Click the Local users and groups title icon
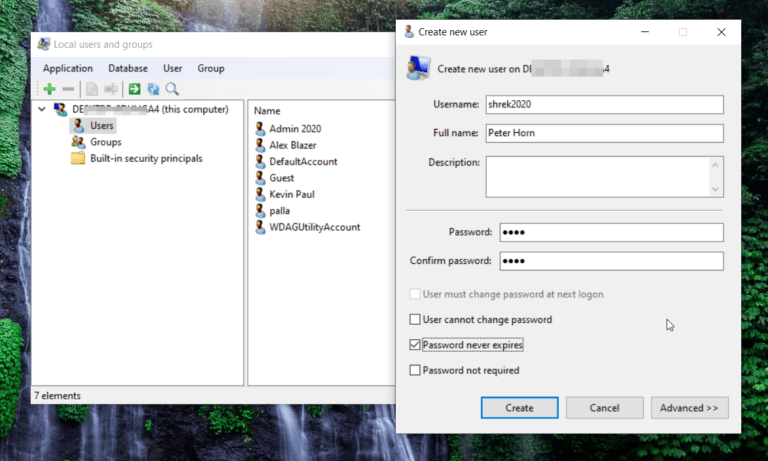 (x=44, y=44)
